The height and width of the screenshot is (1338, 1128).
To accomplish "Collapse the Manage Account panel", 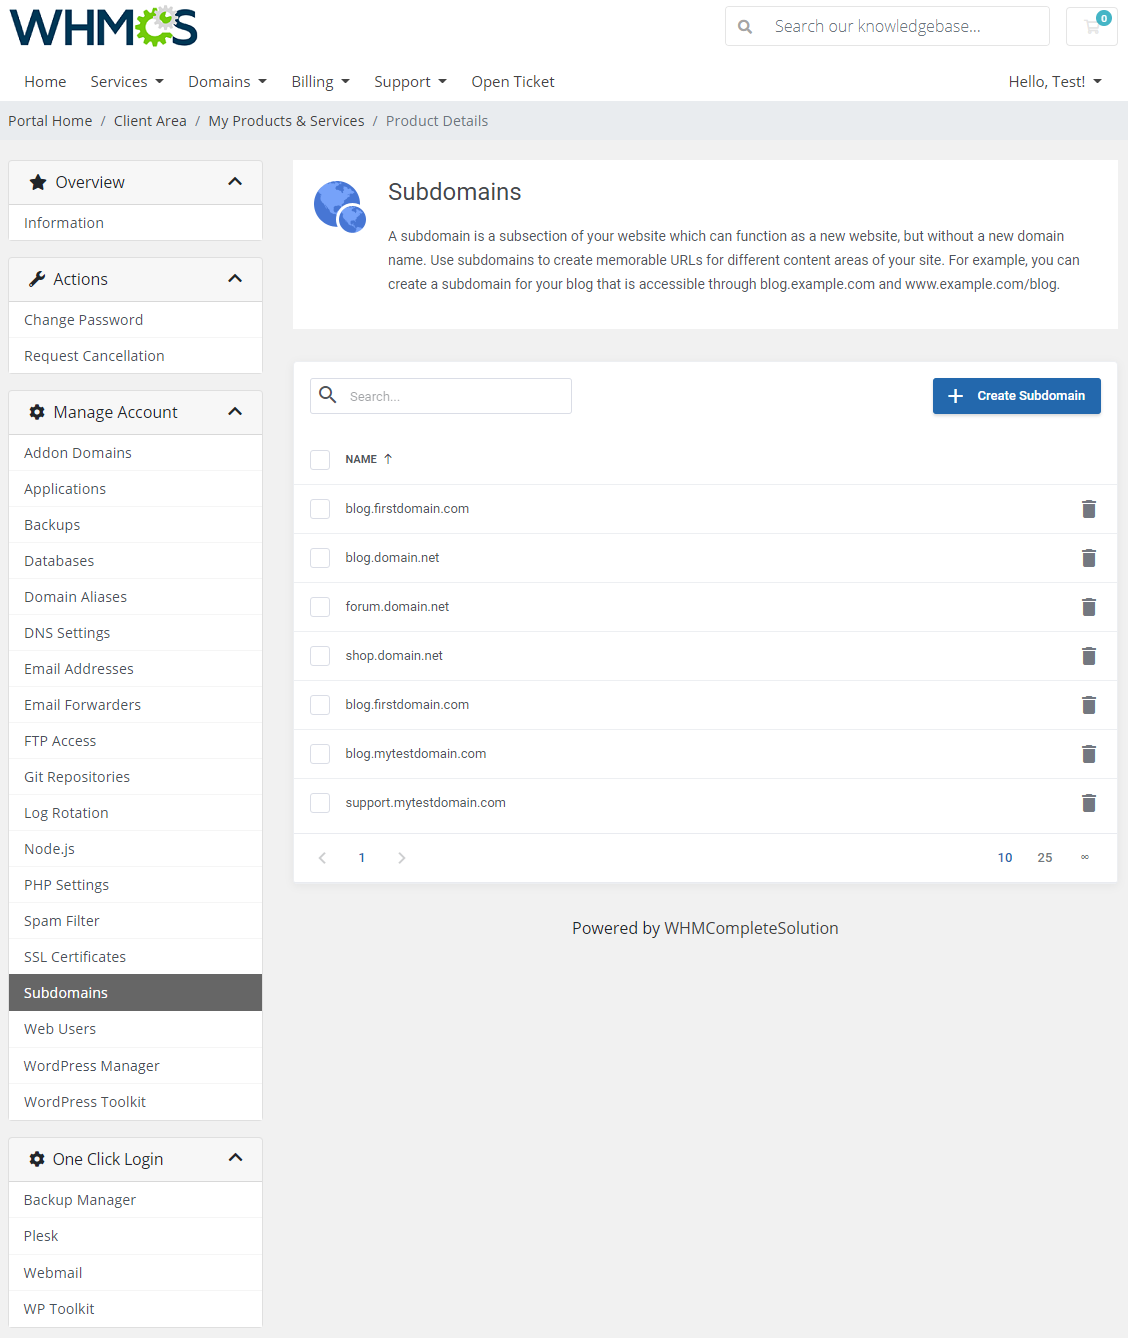I will [235, 412].
